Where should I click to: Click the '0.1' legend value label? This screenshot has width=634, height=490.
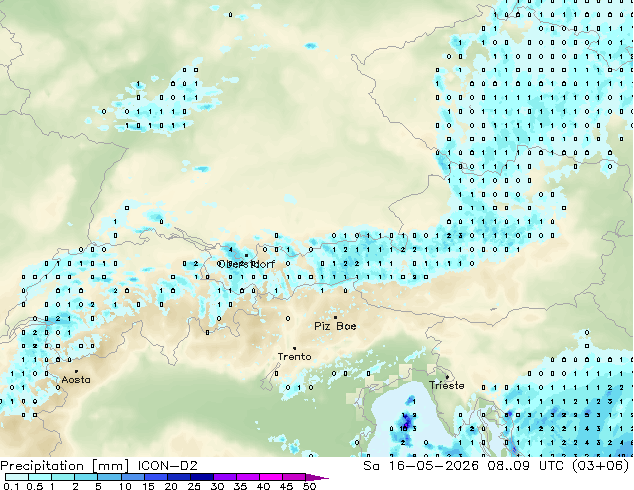[x=11, y=486]
